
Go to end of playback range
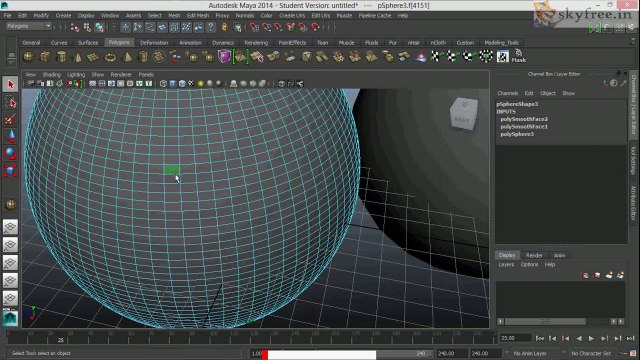[x=631, y=338]
